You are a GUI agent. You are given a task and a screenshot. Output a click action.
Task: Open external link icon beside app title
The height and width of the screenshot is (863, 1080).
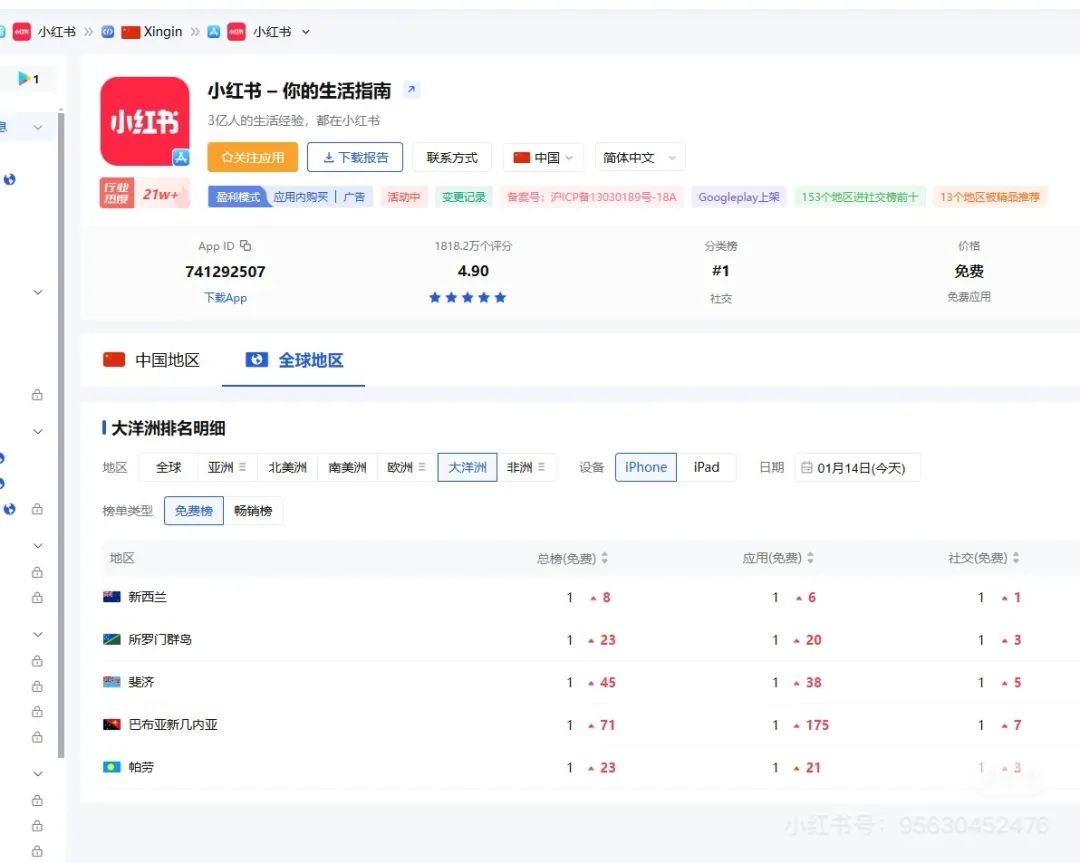pos(411,90)
